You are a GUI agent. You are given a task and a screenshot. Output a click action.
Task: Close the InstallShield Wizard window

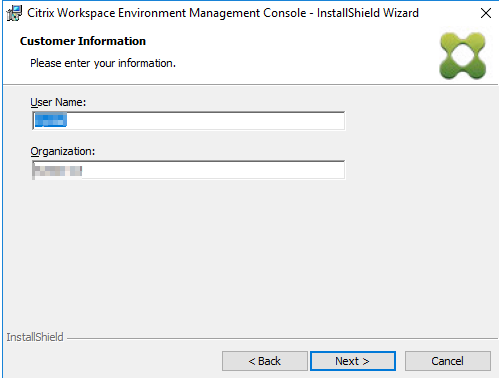click(x=486, y=13)
